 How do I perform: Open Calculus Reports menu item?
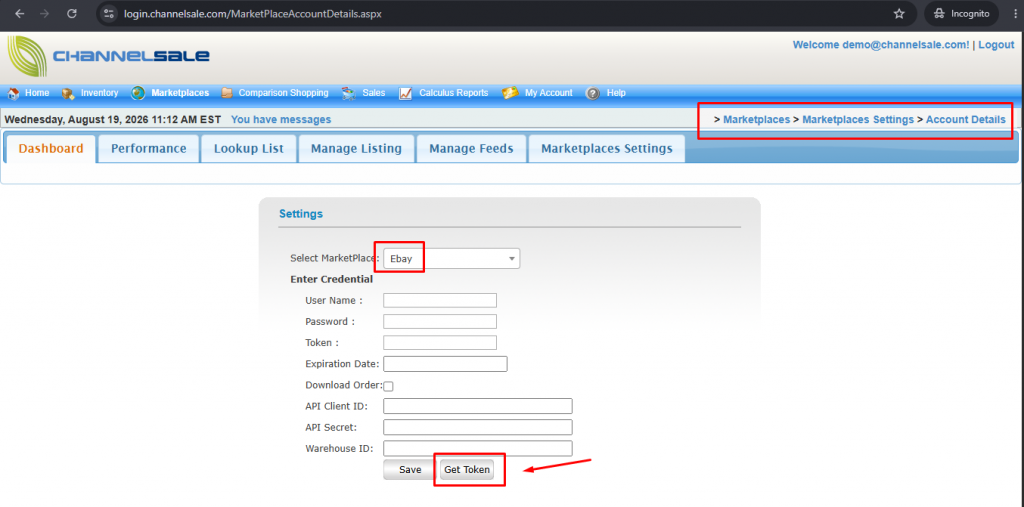(453, 93)
